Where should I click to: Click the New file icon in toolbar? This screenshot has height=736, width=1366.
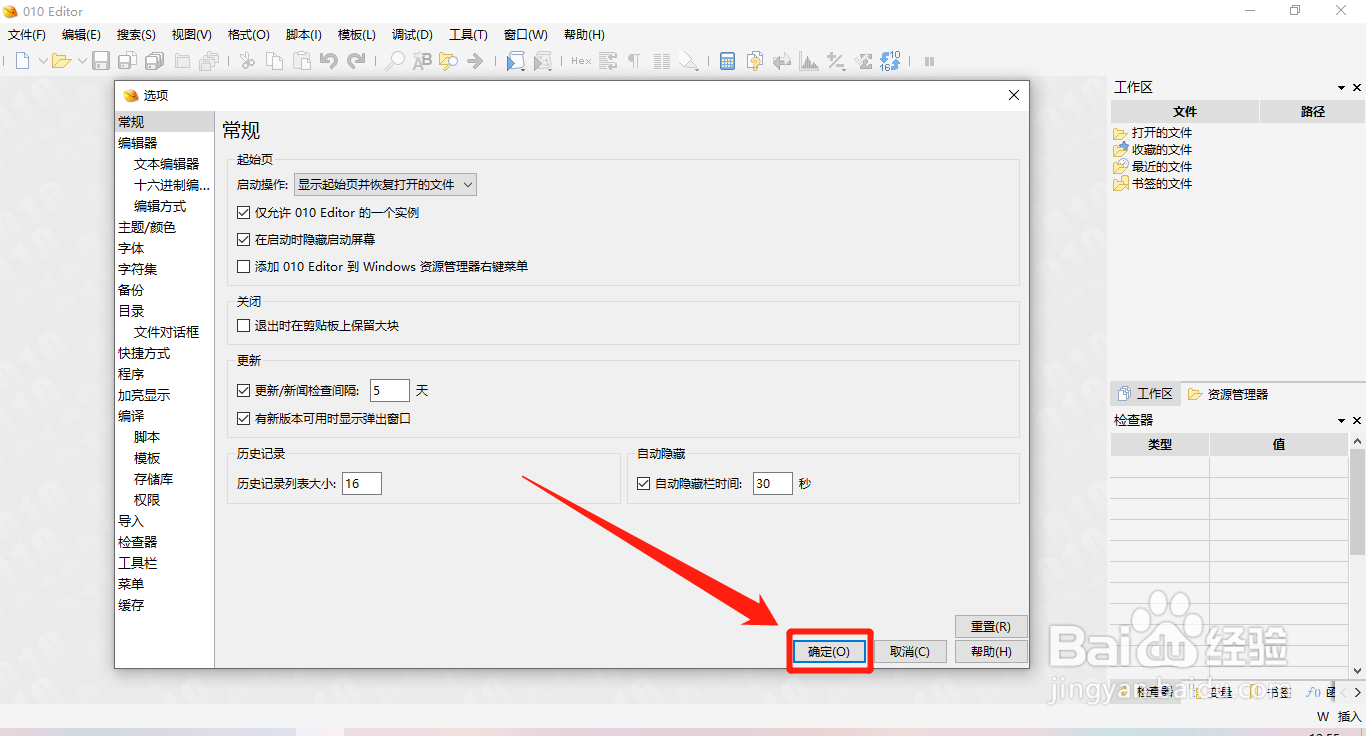tap(23, 61)
